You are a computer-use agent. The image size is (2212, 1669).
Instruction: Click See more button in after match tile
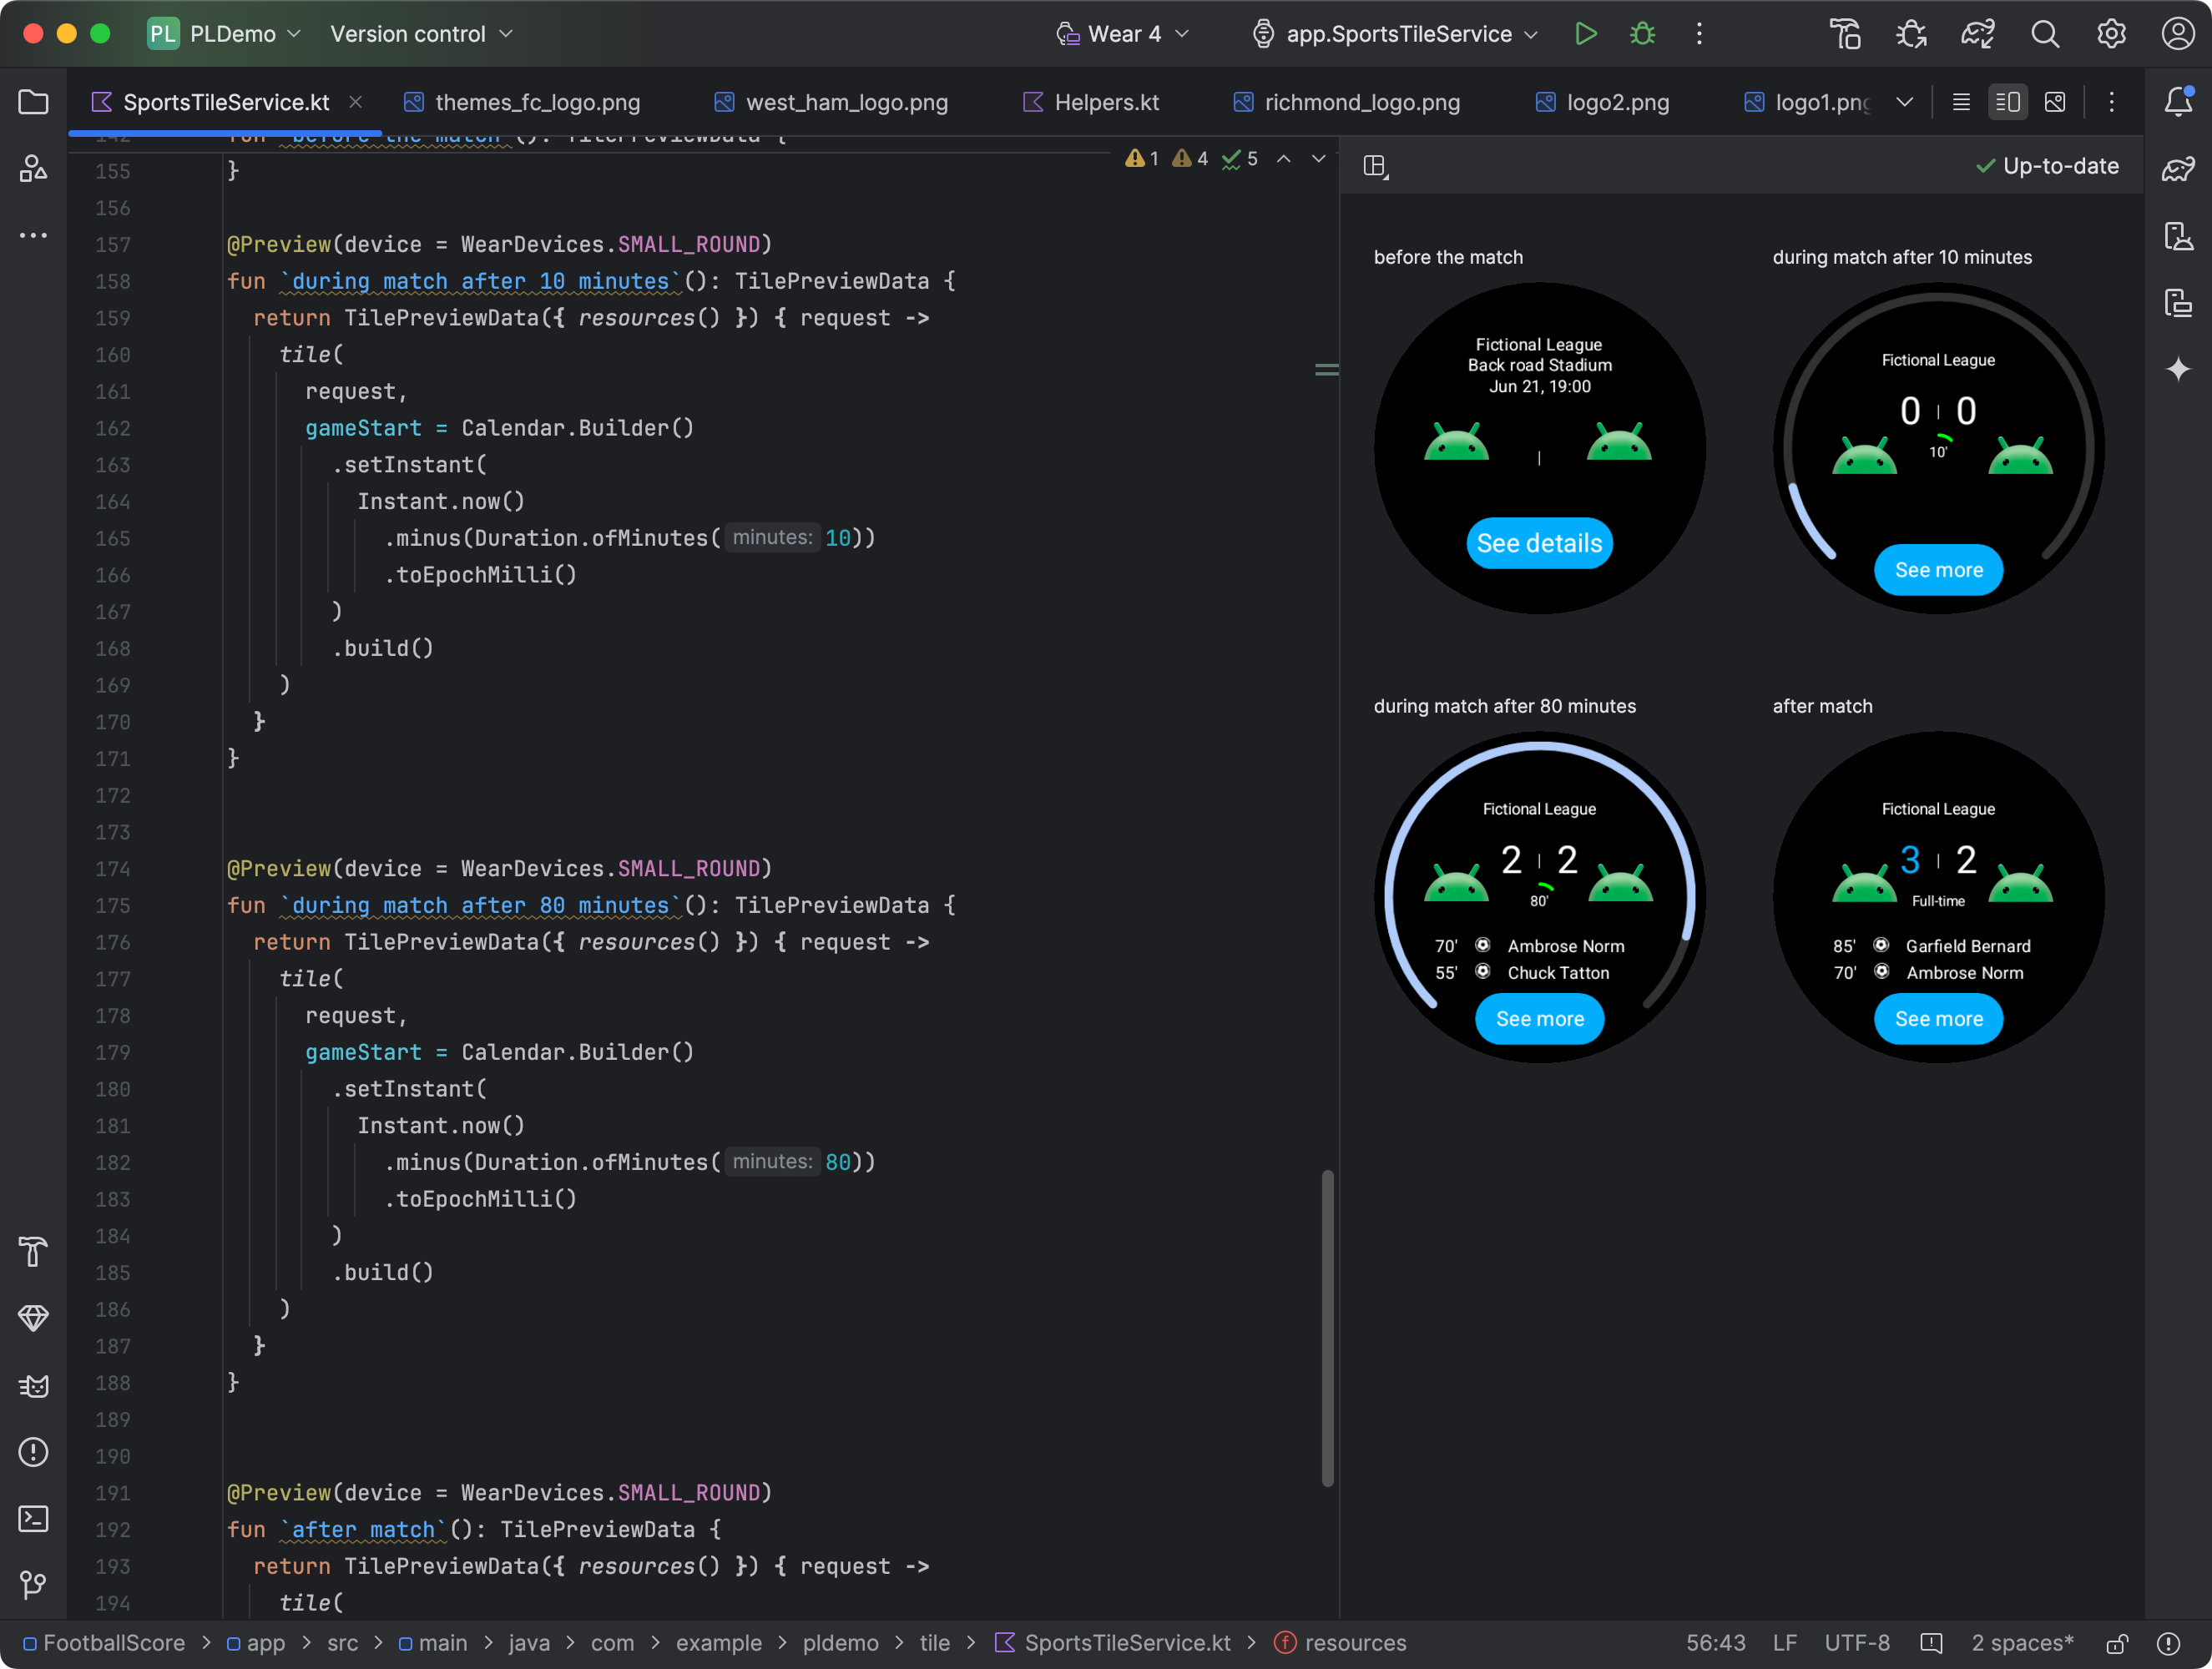tap(1938, 1019)
